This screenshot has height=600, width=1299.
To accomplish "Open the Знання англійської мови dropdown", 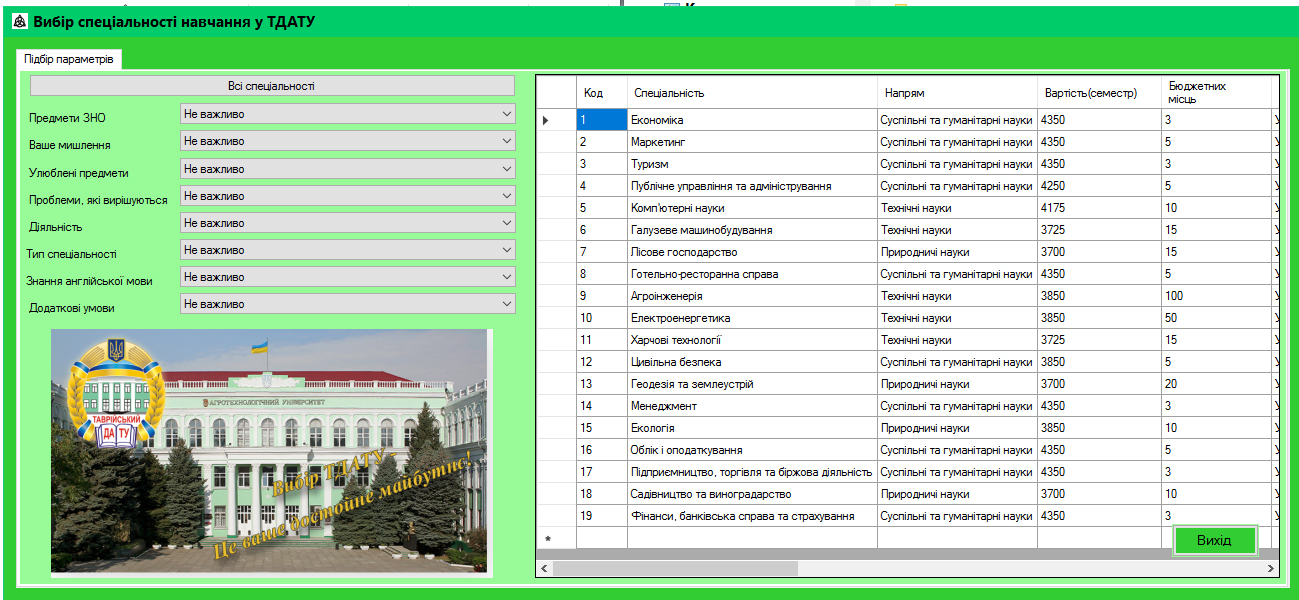I will pos(347,277).
